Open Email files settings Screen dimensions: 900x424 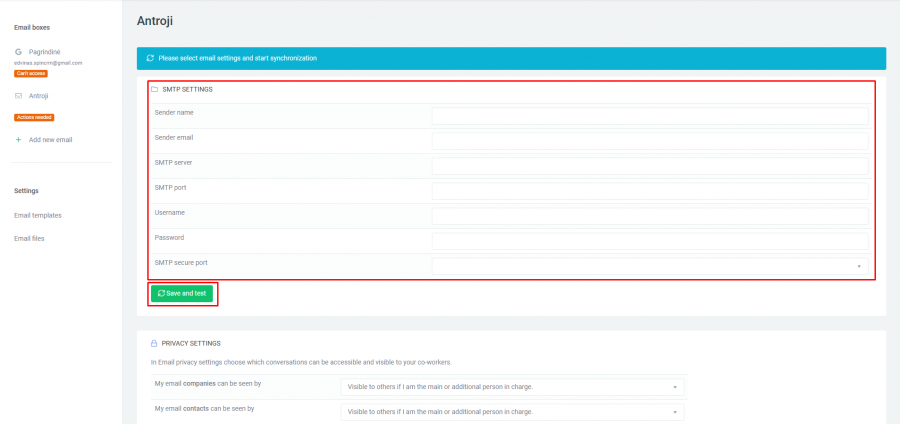pyautogui.click(x=29, y=238)
